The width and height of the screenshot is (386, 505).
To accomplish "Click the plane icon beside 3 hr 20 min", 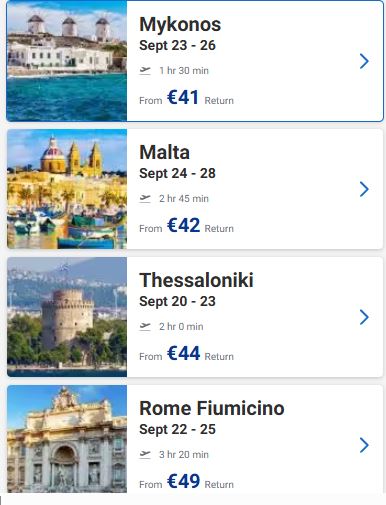I will coord(145,454).
